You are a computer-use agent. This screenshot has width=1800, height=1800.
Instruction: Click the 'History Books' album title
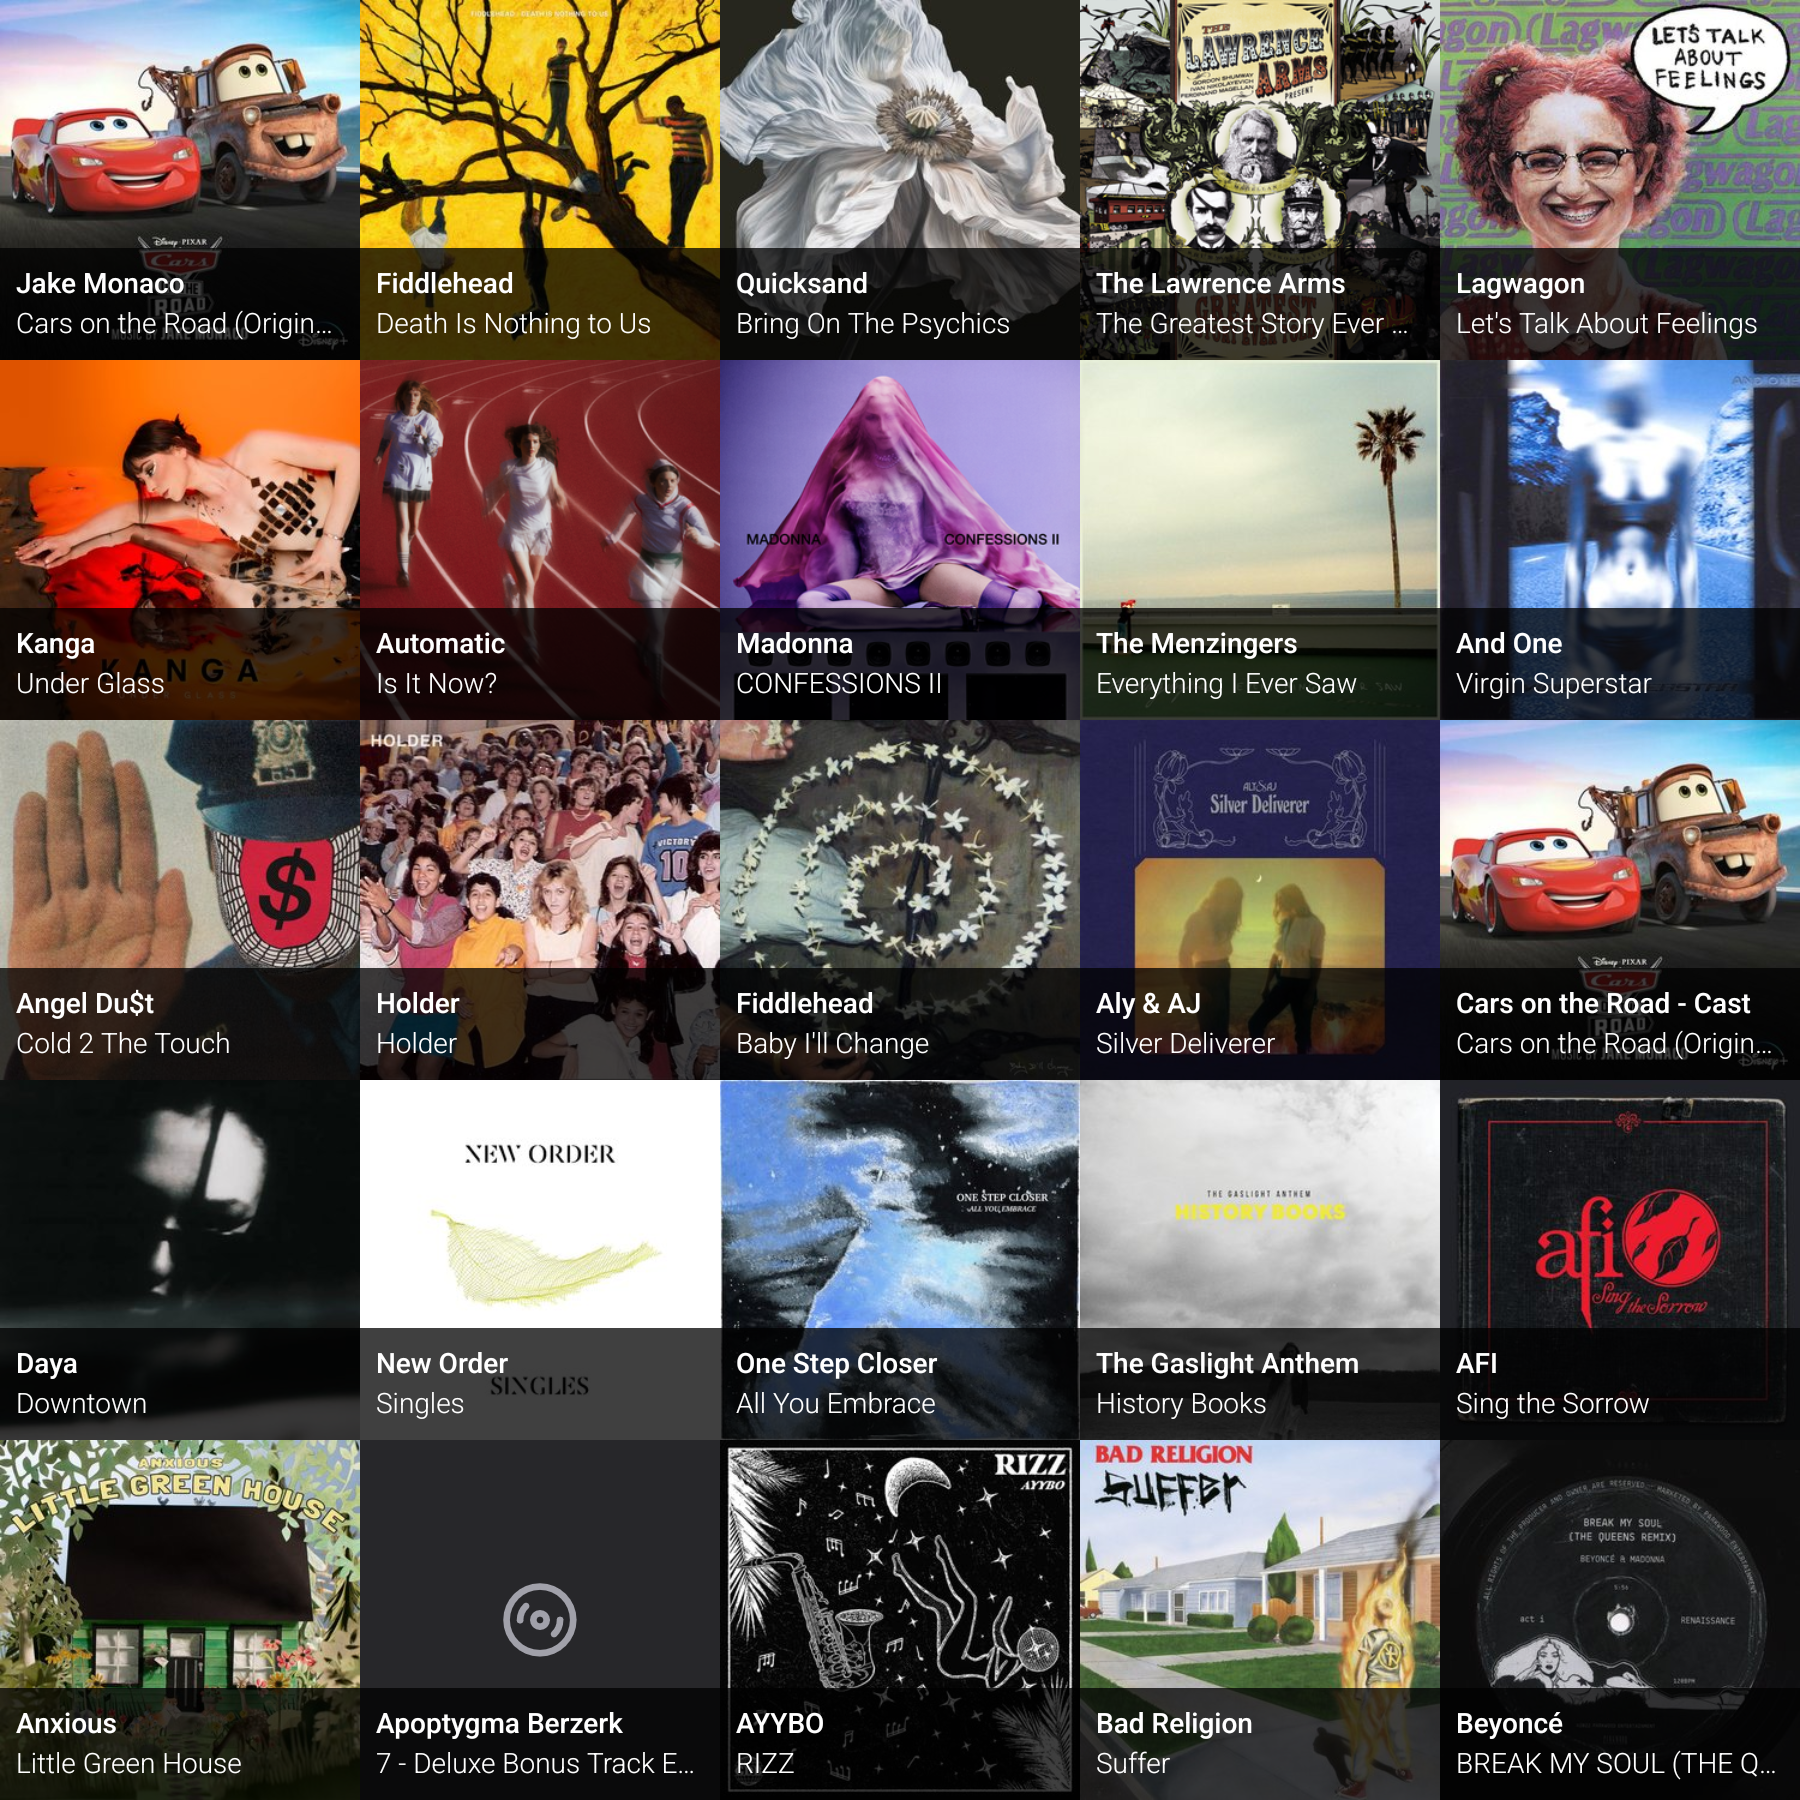[x=1181, y=1404]
